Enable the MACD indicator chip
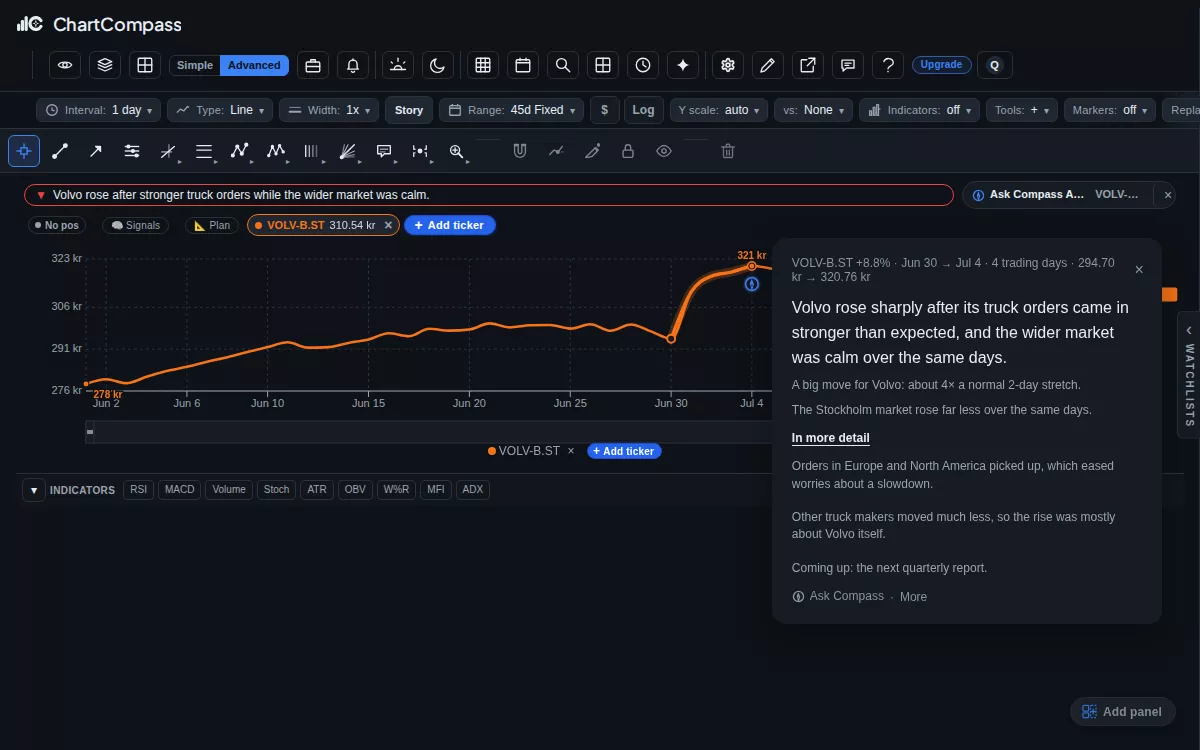This screenshot has height=750, width=1200. pos(180,490)
